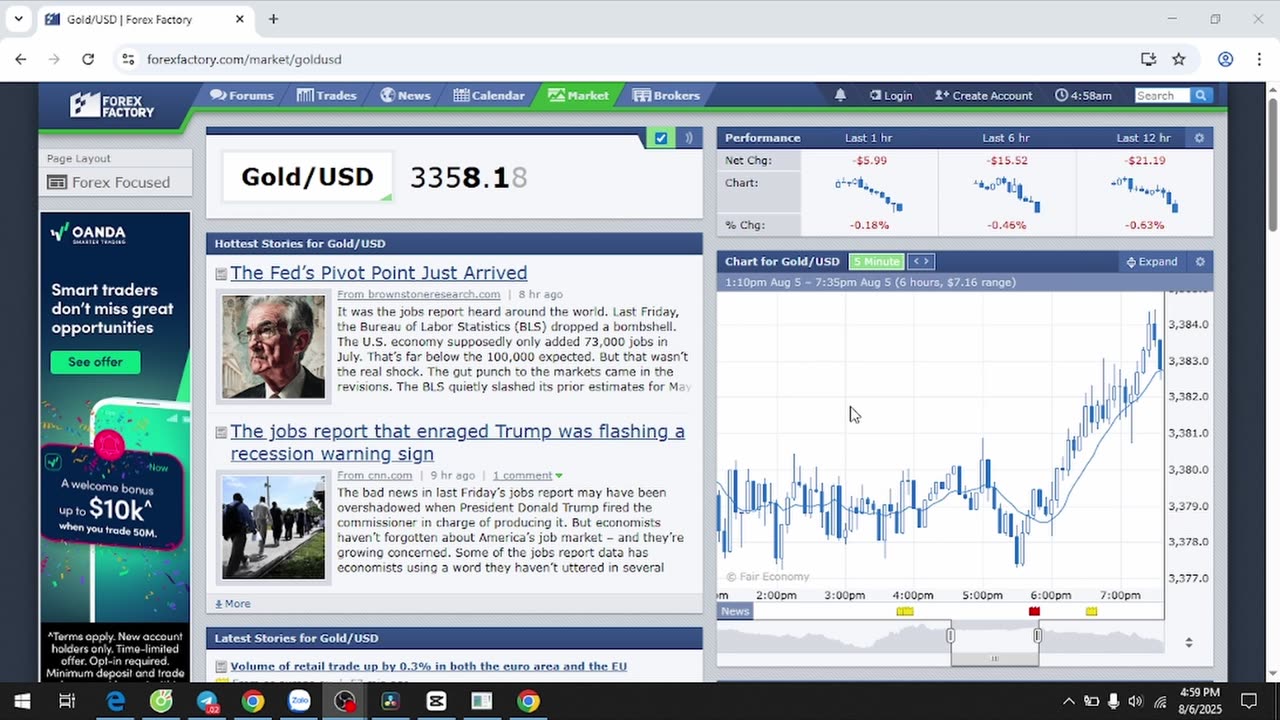This screenshot has width=1280, height=720.
Task: Open the Gold/USD instrument selector
Action: [x=307, y=177]
